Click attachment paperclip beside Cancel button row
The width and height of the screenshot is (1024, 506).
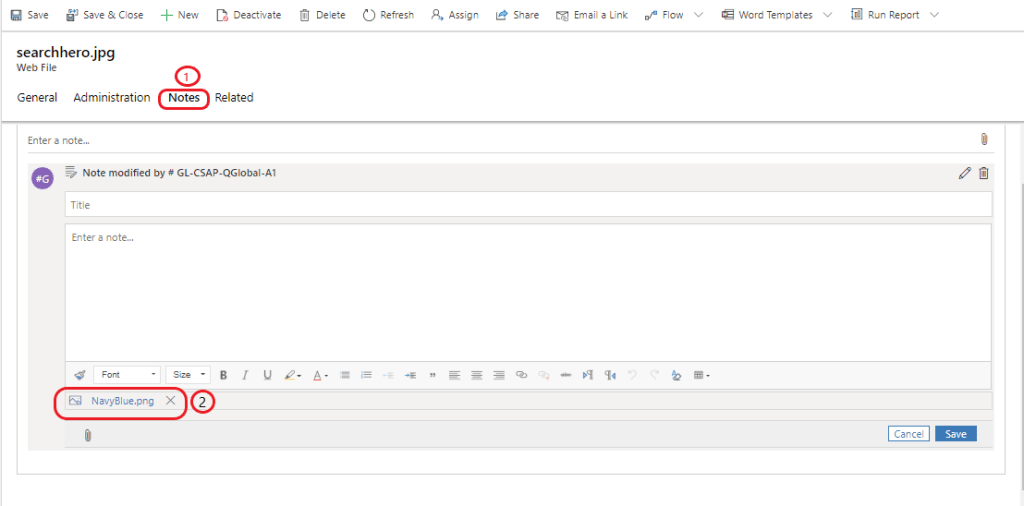click(87, 435)
